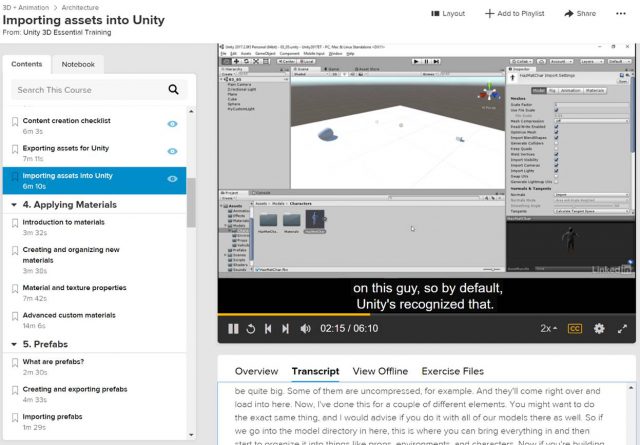The image size is (640, 445).
Task: Toggle viewed eye on Content creation checklist
Action: point(172,124)
